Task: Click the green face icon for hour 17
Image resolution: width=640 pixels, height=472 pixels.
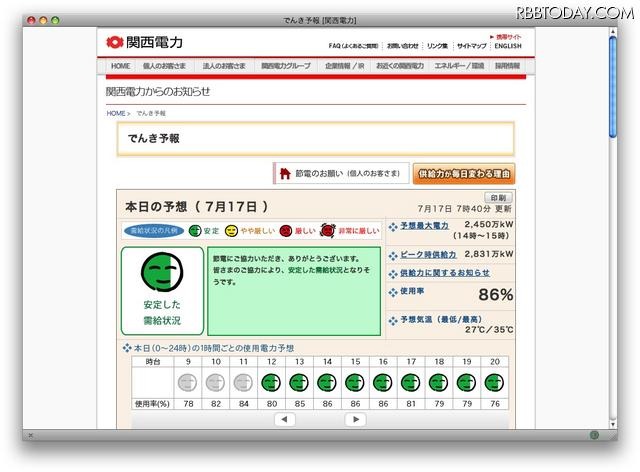Action: (x=411, y=383)
